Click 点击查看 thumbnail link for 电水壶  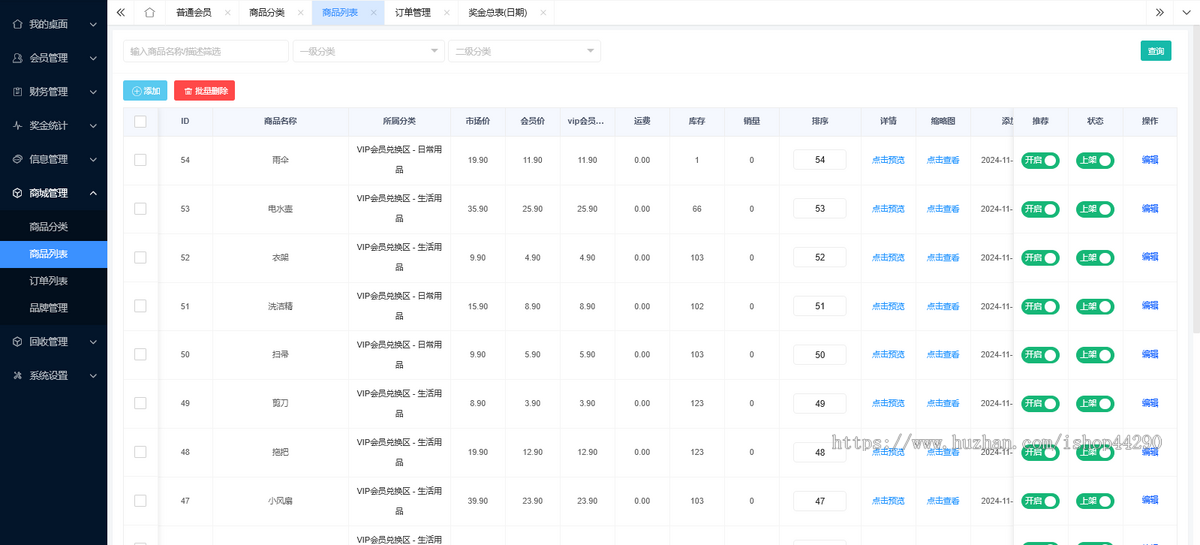click(x=943, y=209)
